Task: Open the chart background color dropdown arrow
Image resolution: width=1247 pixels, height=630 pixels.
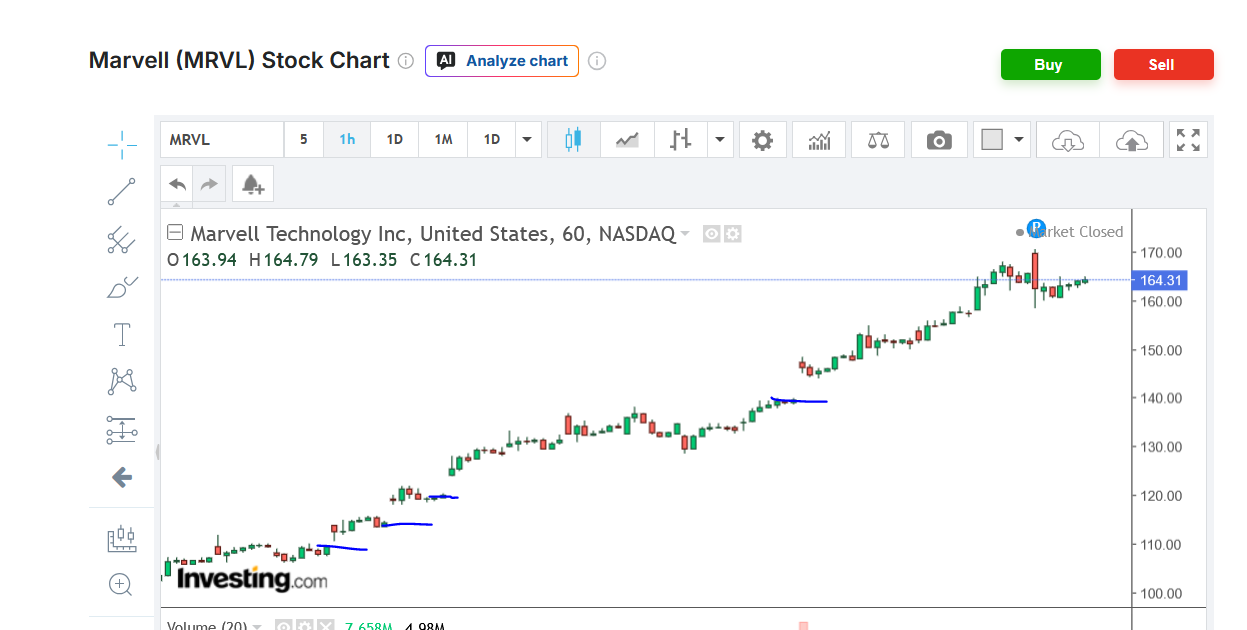Action: (x=1020, y=140)
